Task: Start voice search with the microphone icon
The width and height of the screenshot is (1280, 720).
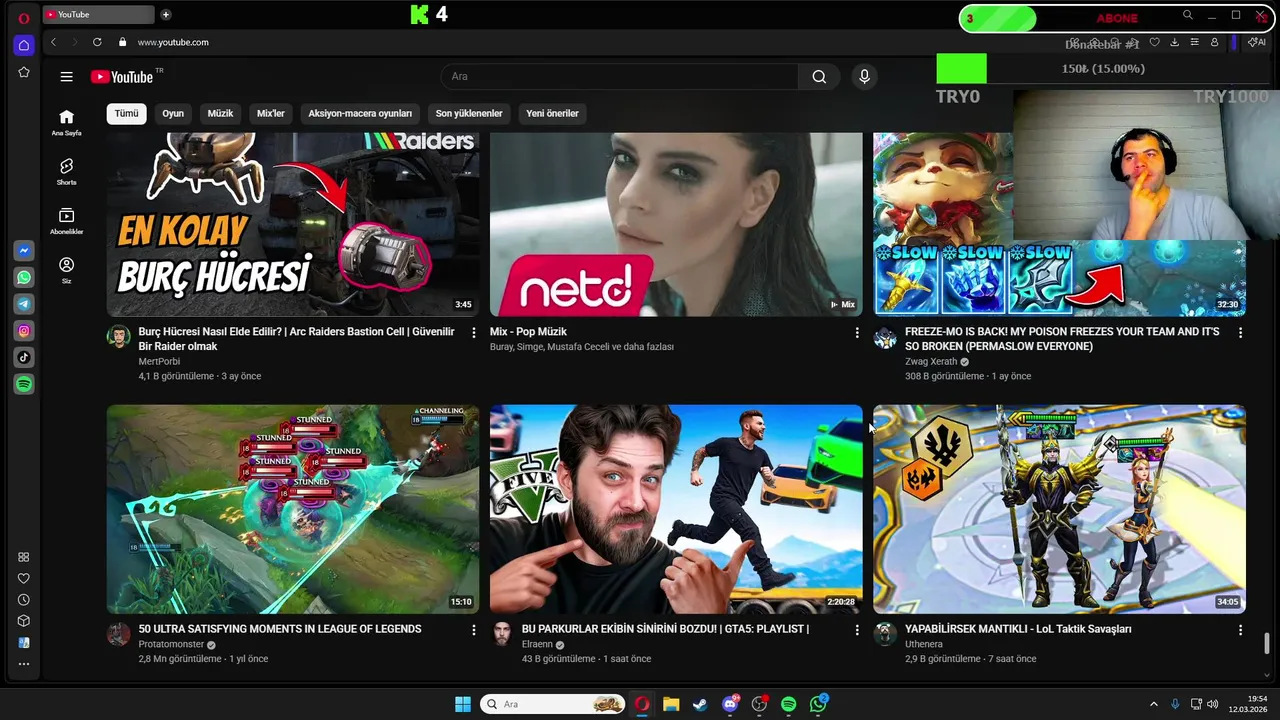Action: coord(865,77)
